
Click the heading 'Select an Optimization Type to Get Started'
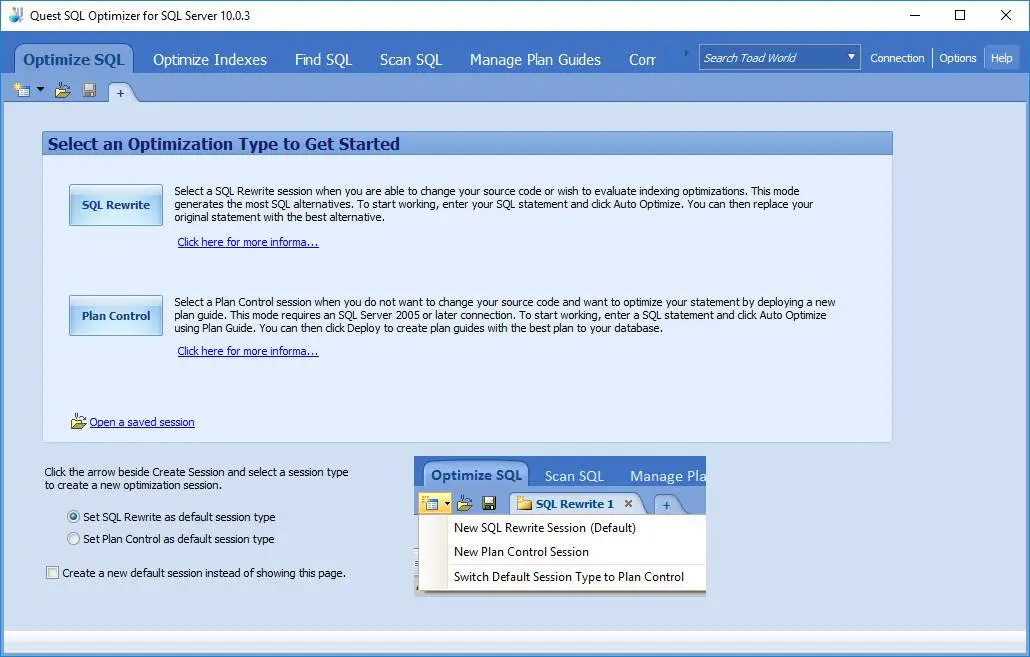tap(223, 144)
